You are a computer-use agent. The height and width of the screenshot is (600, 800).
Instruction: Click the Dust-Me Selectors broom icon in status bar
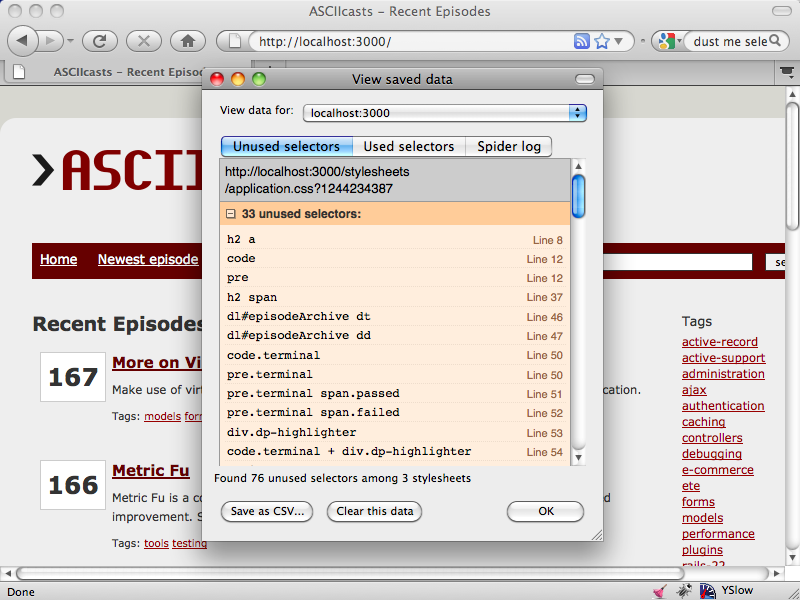pos(660,591)
